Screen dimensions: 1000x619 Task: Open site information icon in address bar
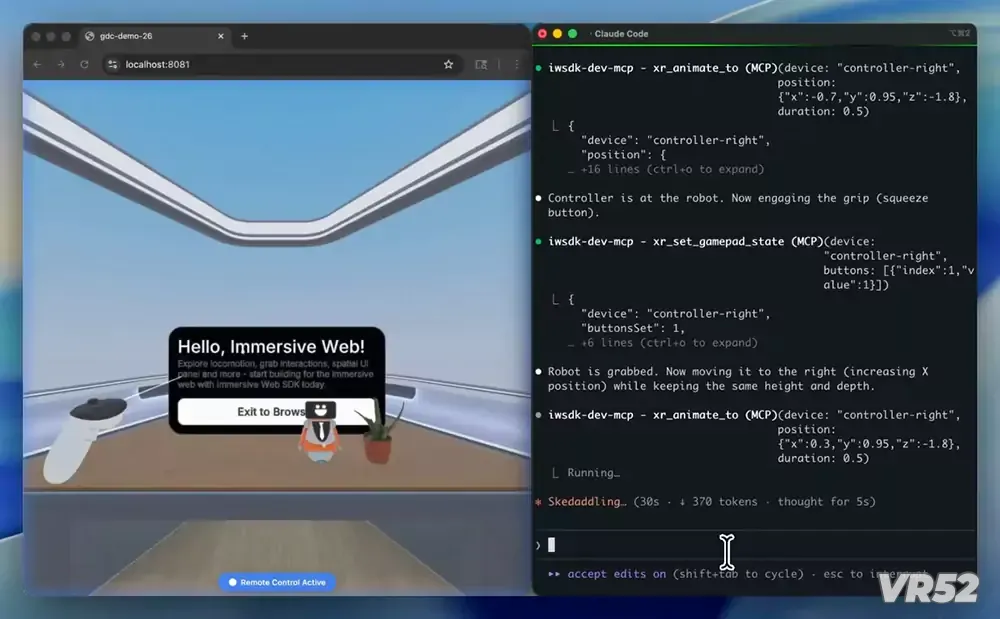[113, 64]
